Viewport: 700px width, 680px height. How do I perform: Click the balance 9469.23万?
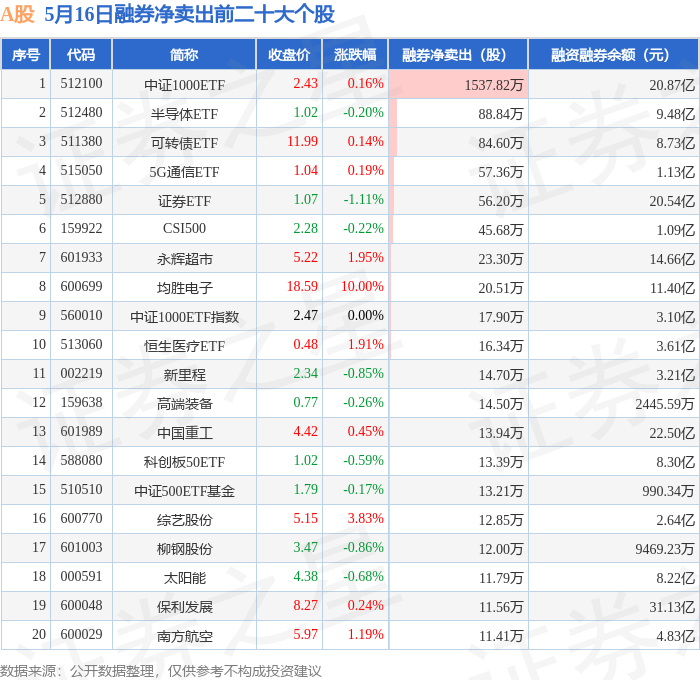point(665,549)
